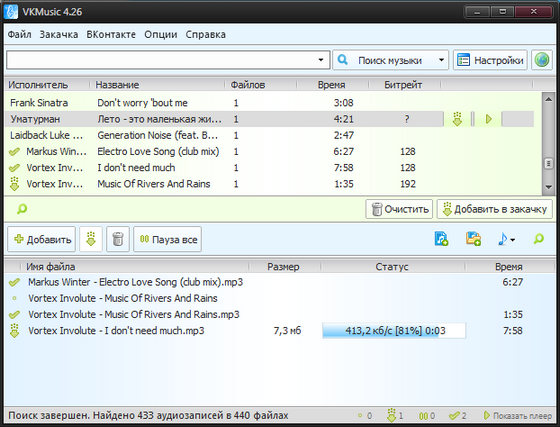
Task: Click the green magnifier in downloads toolbar
Action: point(539,238)
